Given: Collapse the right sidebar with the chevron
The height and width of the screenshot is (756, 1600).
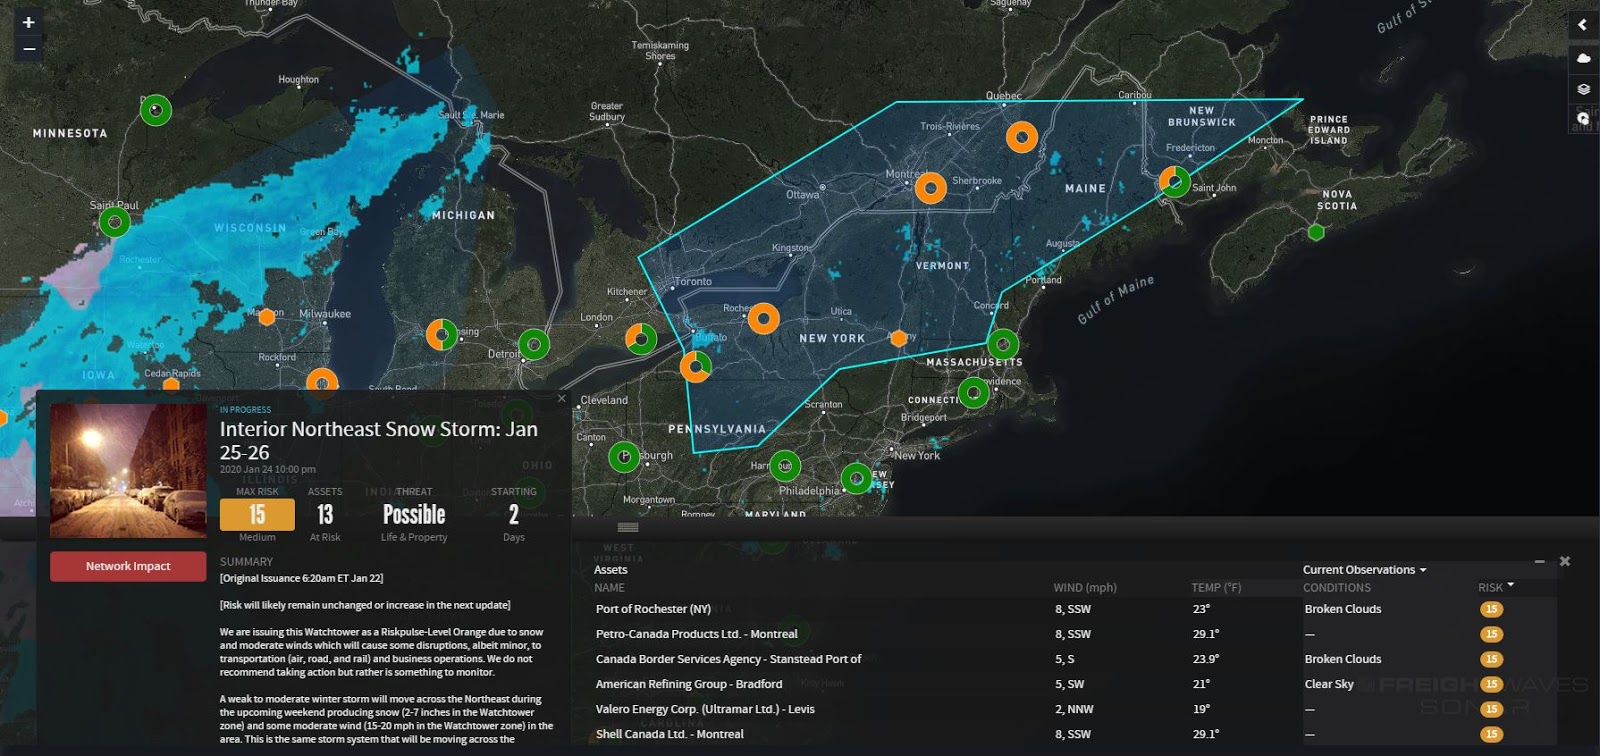Looking at the screenshot, I should pyautogui.click(x=1583, y=25).
